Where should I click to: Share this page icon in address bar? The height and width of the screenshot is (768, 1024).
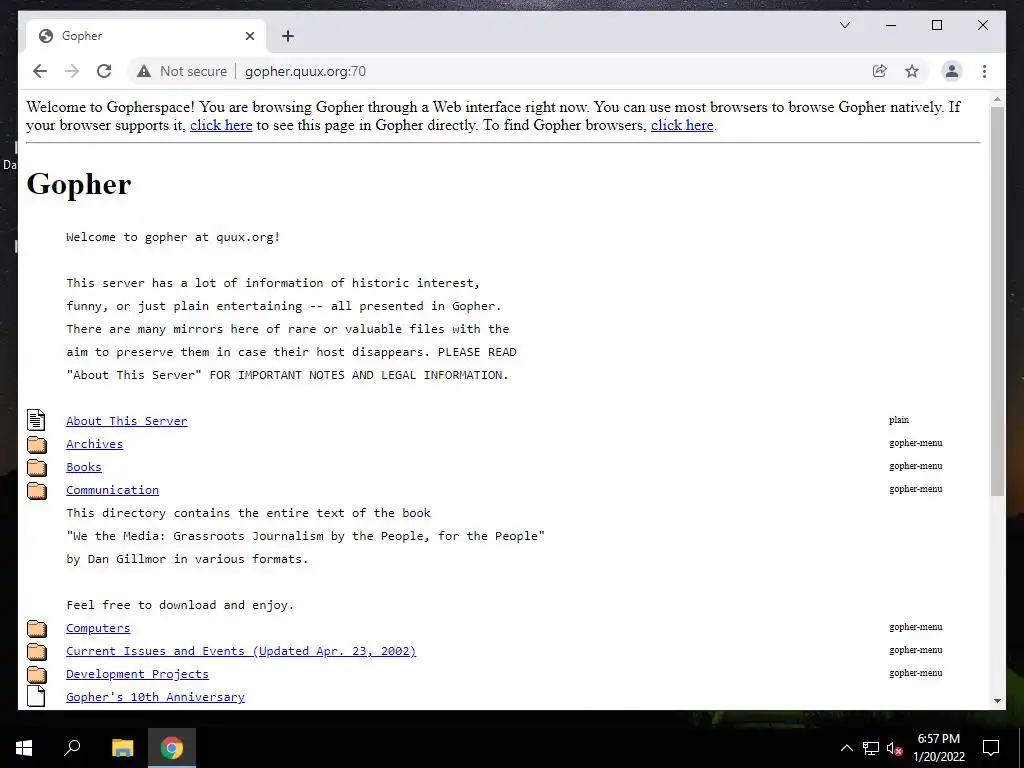pyautogui.click(x=880, y=71)
